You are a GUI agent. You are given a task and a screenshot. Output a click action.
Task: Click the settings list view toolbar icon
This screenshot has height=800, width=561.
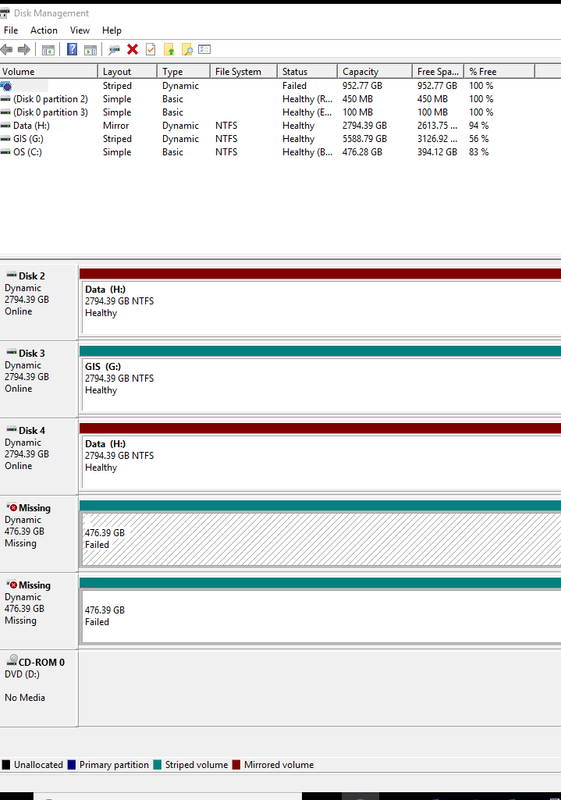205,49
